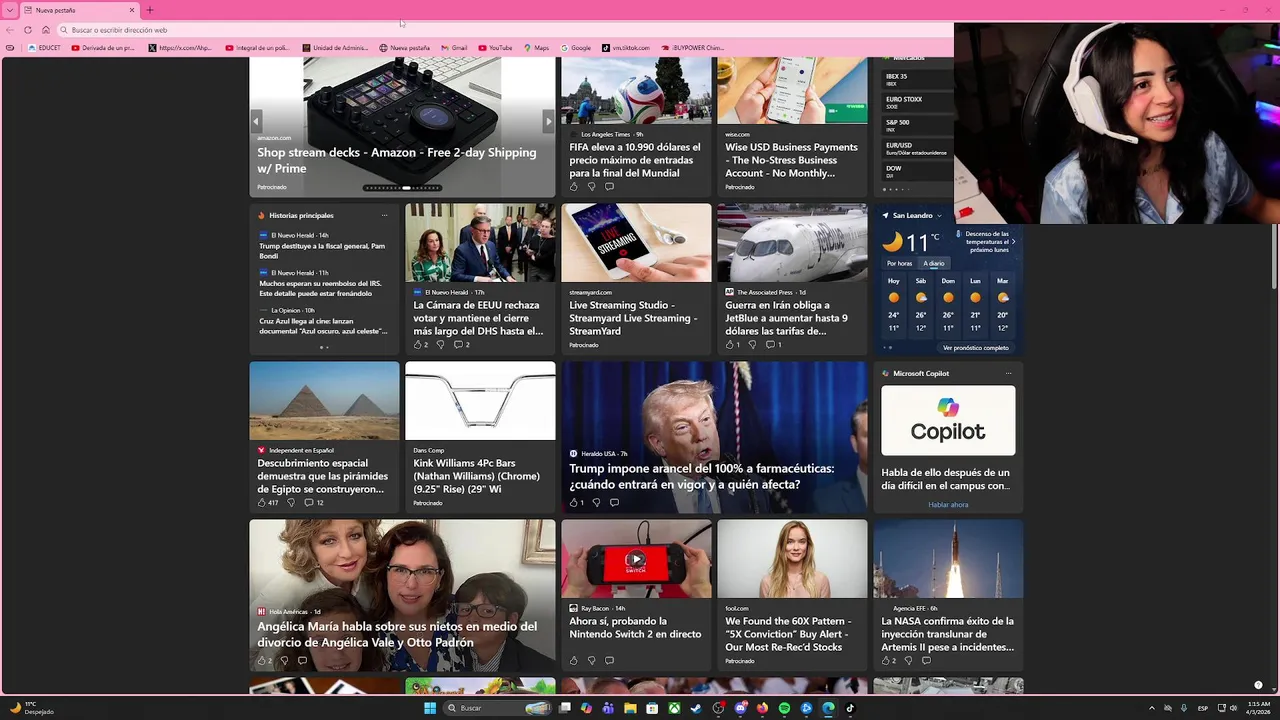Open Wise USD Business Payments ad
Screen dimensions: 1280x720
tap(791, 160)
